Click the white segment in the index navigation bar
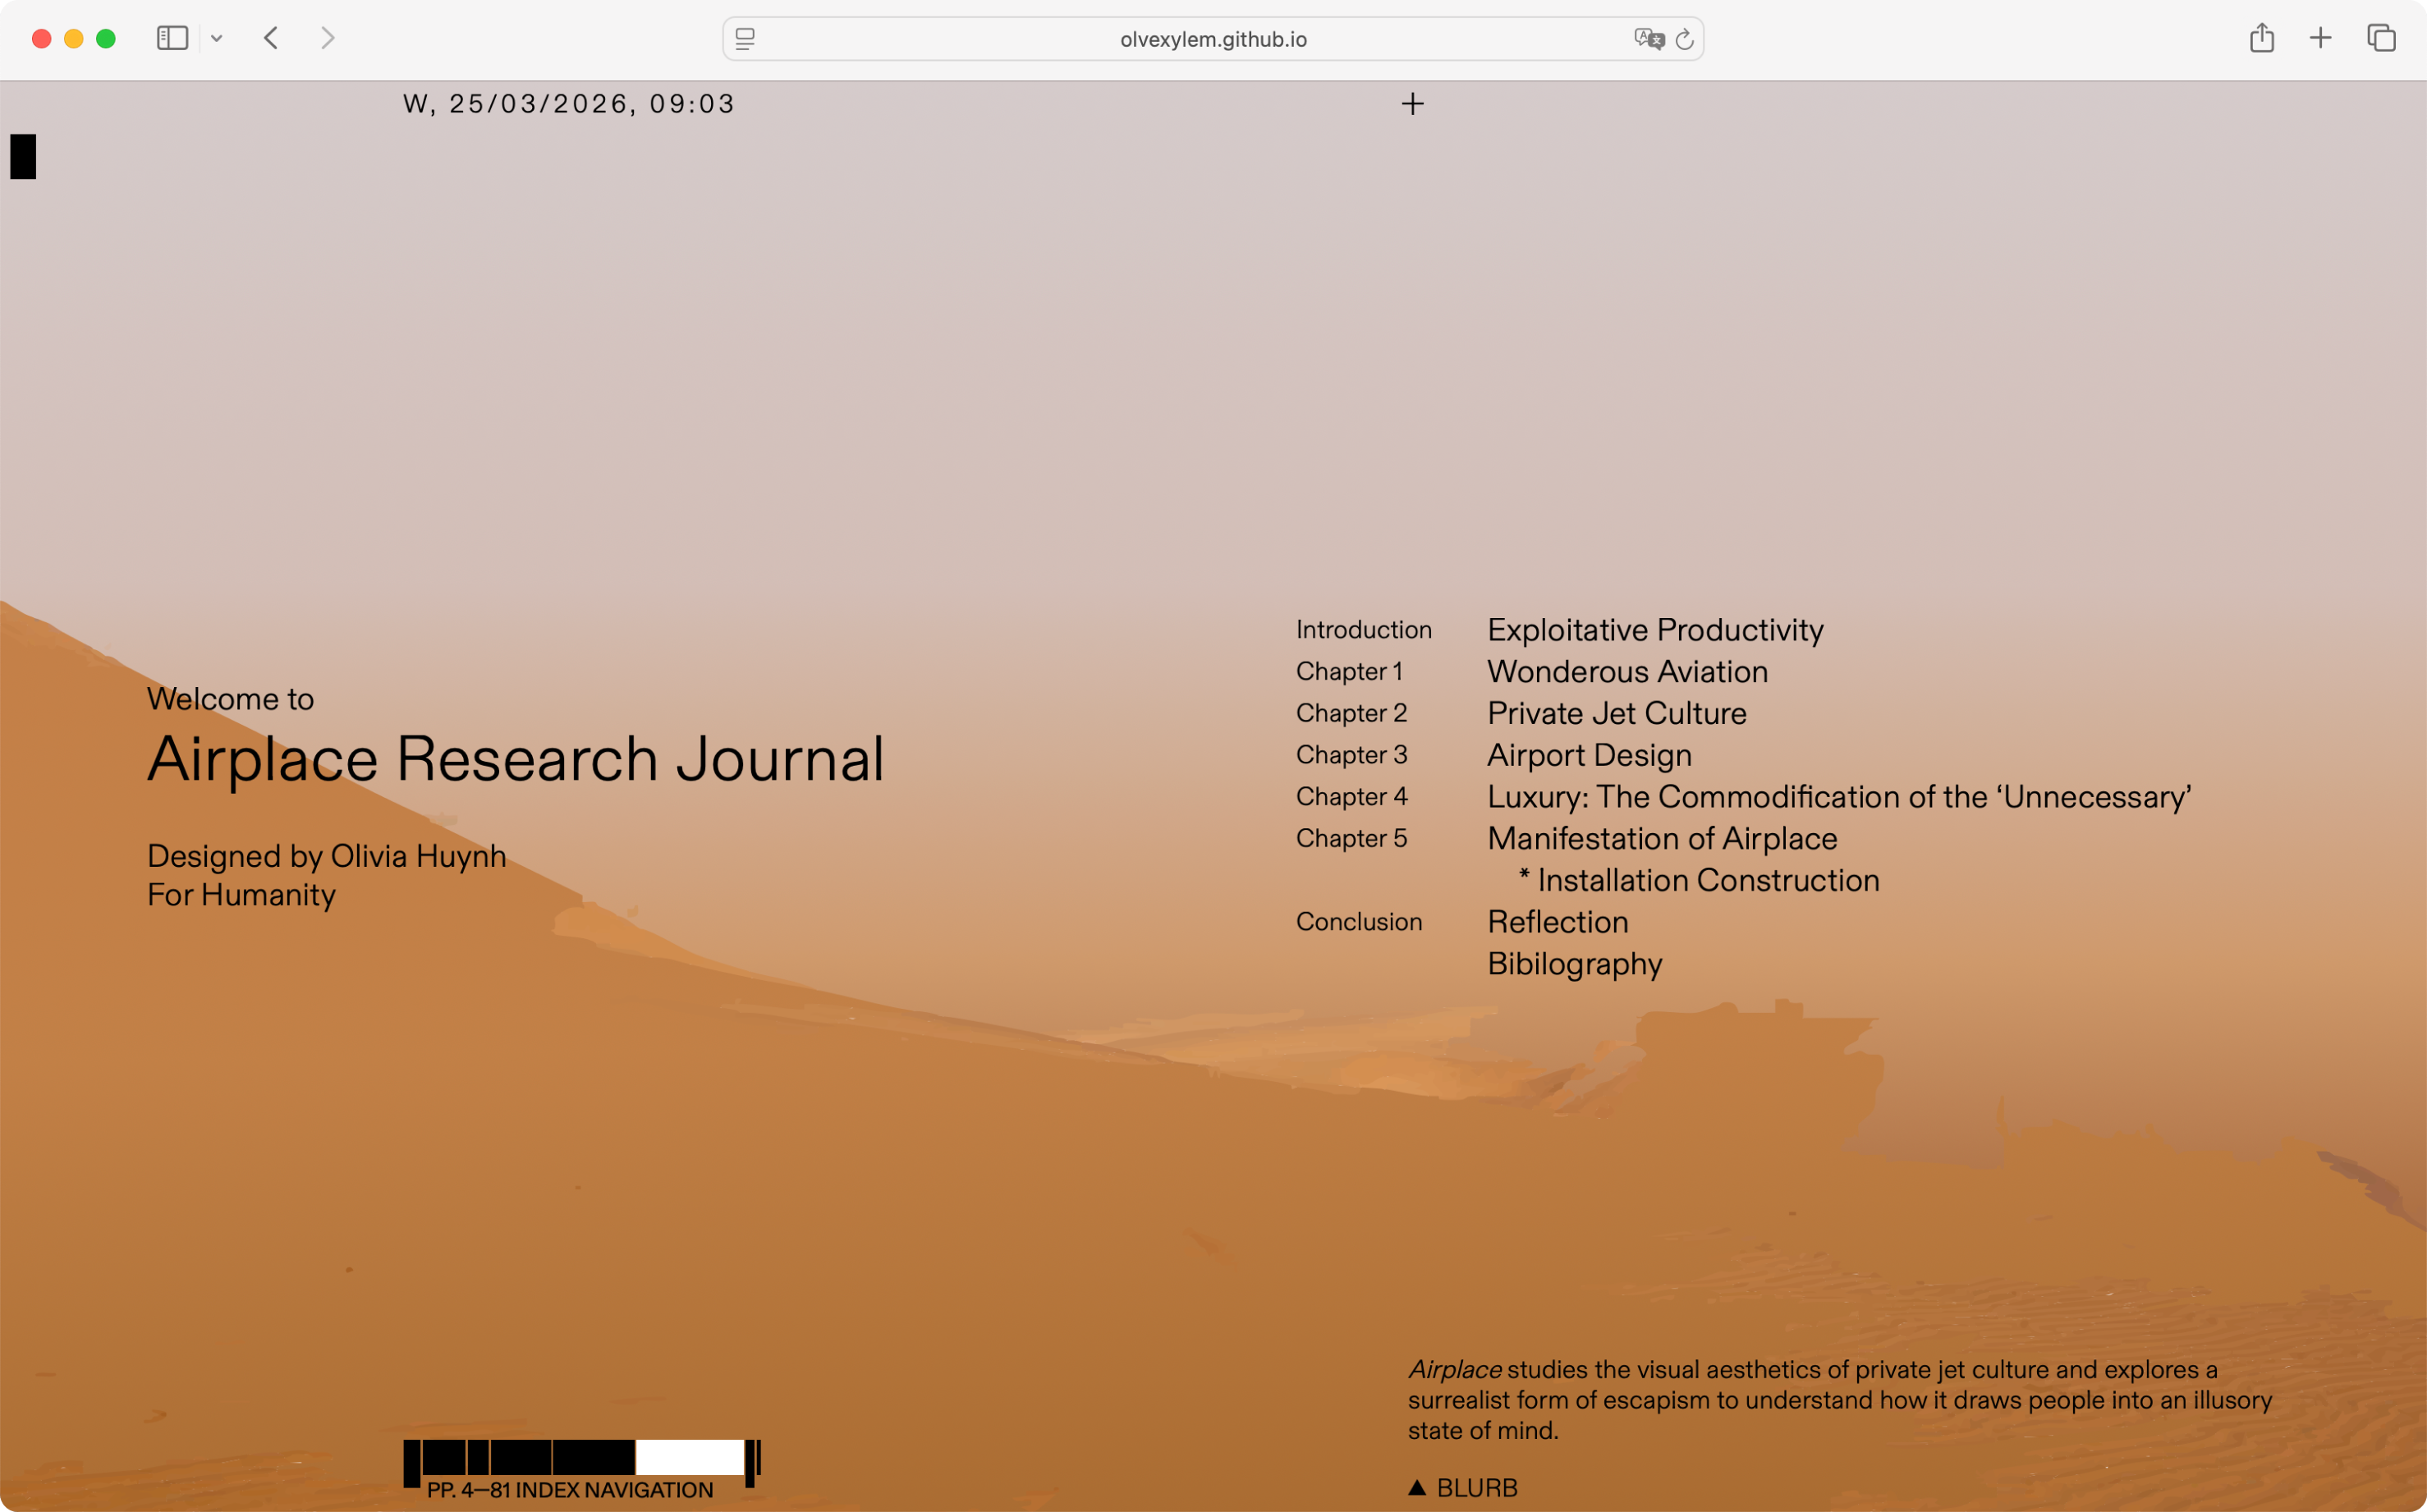Image resolution: width=2427 pixels, height=1512 pixels. click(689, 1457)
